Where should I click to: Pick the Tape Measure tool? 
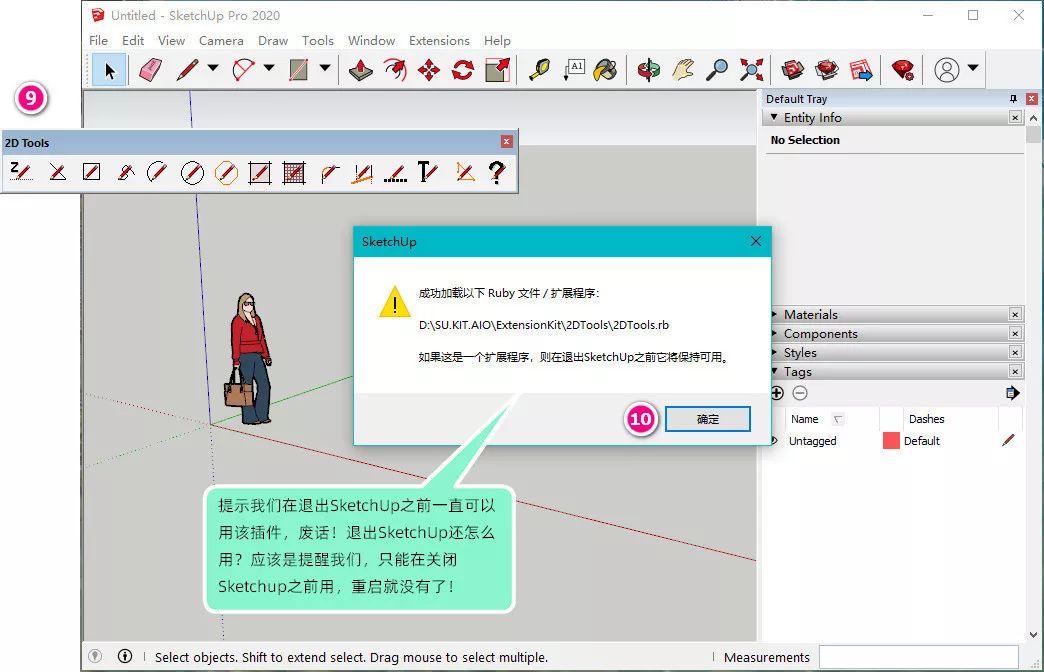[x=539, y=70]
